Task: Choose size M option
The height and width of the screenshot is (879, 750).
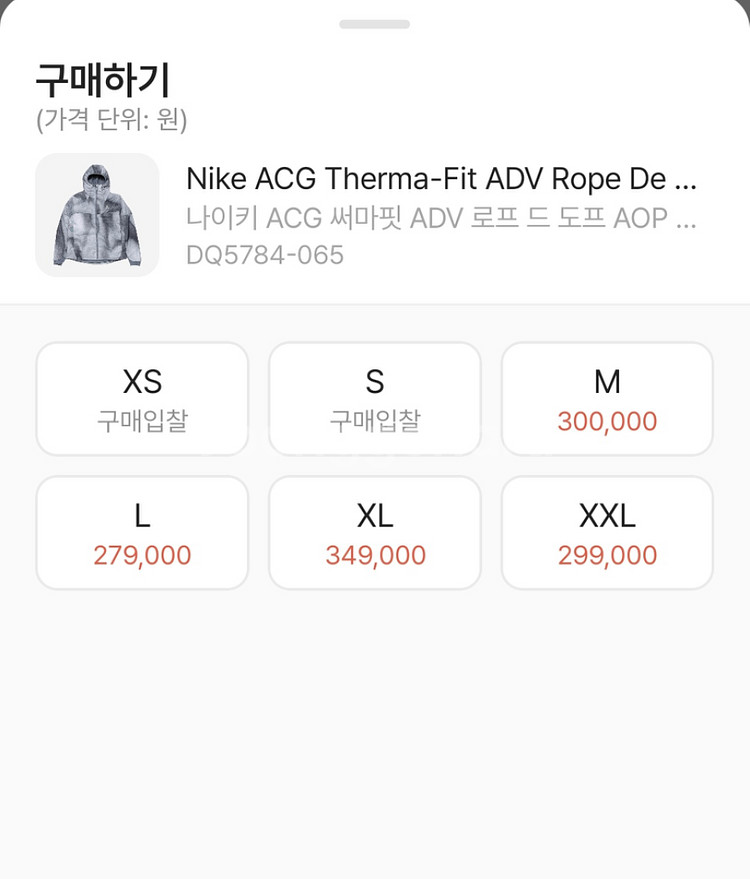Action: (607, 398)
